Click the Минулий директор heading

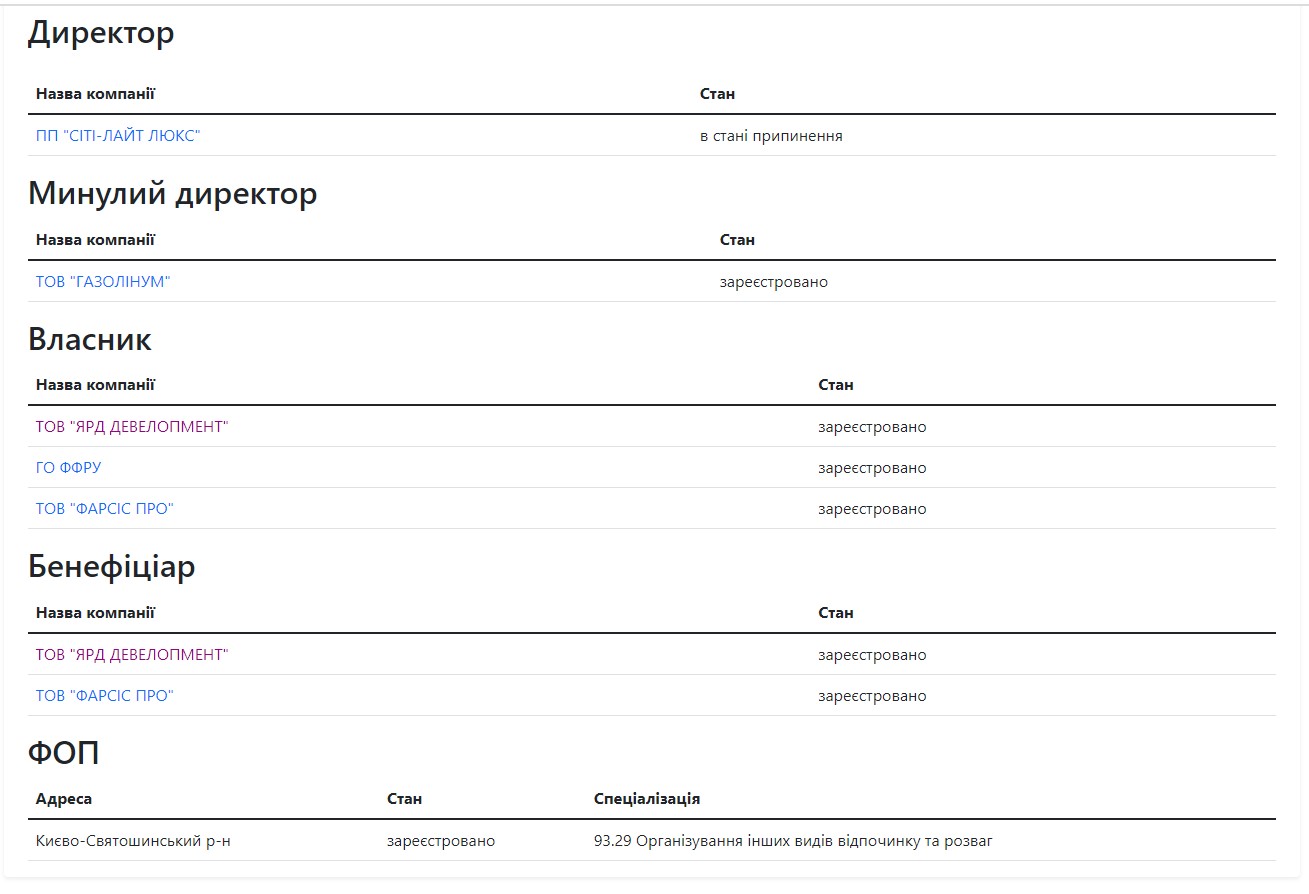[172, 193]
